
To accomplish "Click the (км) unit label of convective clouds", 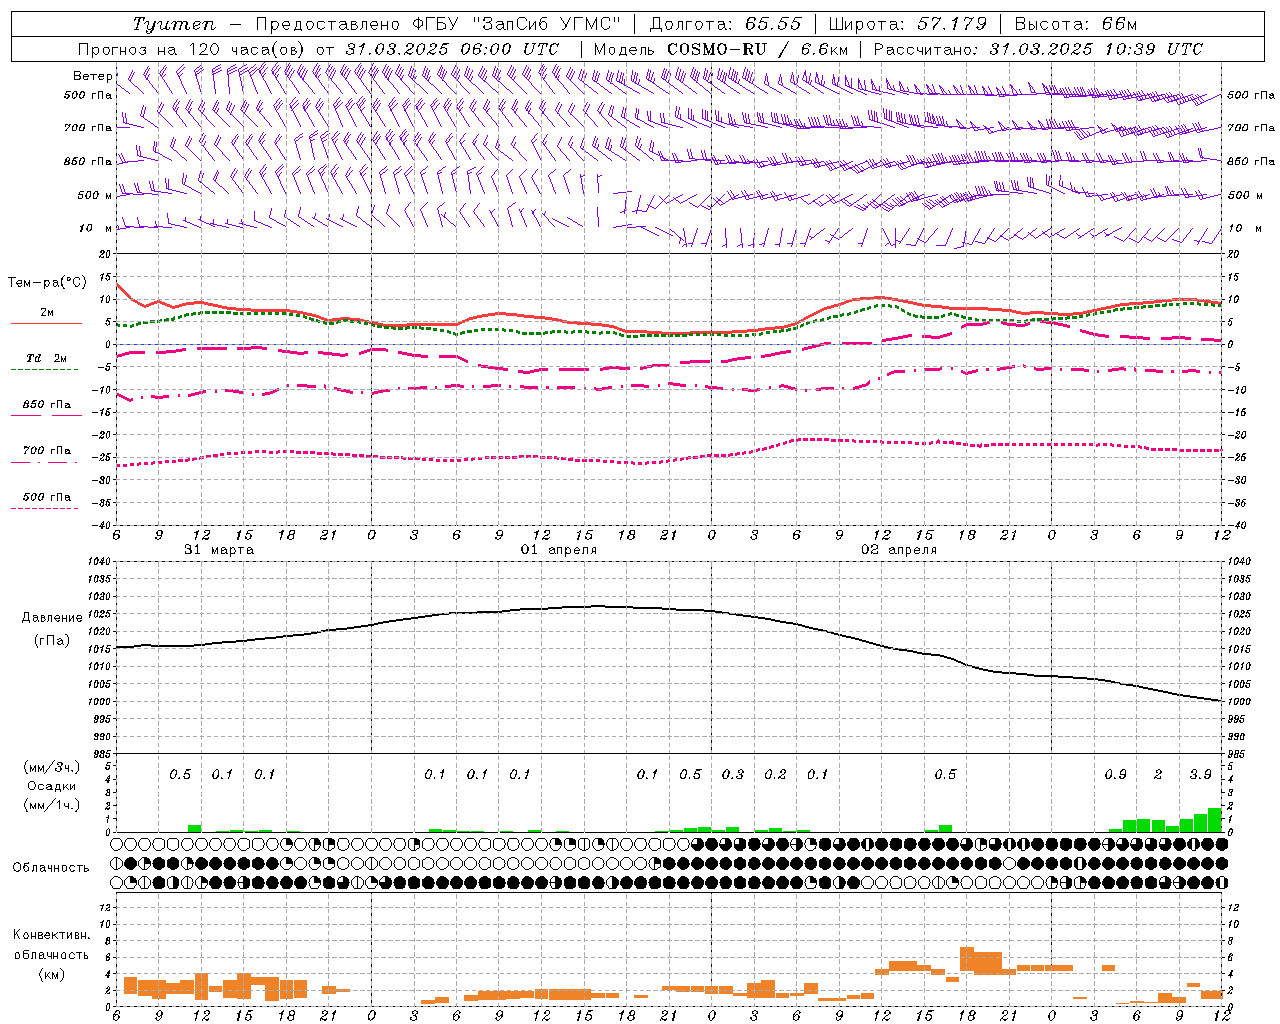I will [52, 974].
